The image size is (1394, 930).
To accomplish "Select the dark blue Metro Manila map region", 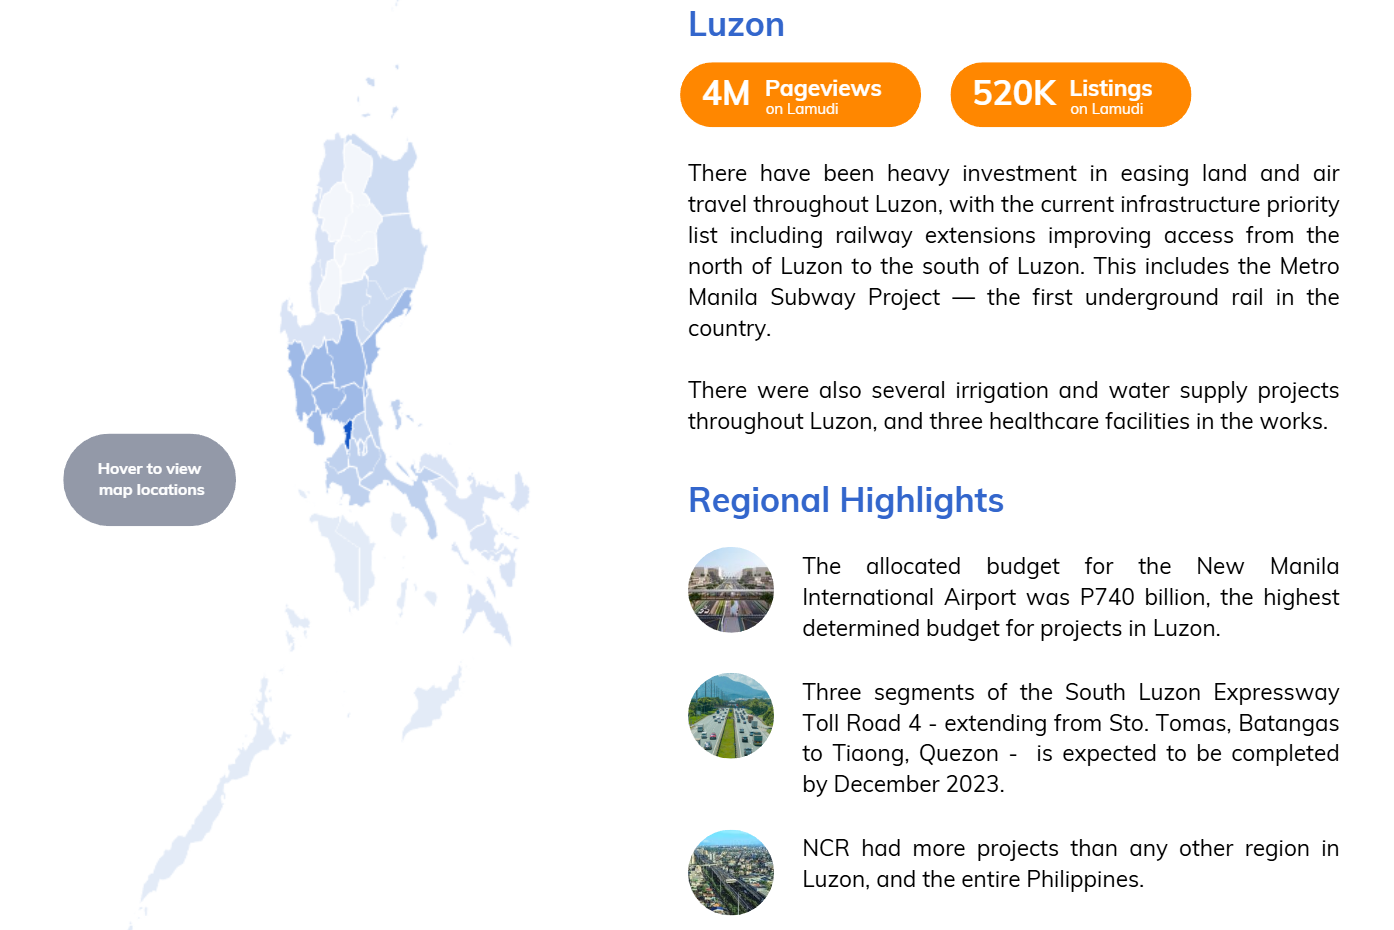I will (348, 433).
